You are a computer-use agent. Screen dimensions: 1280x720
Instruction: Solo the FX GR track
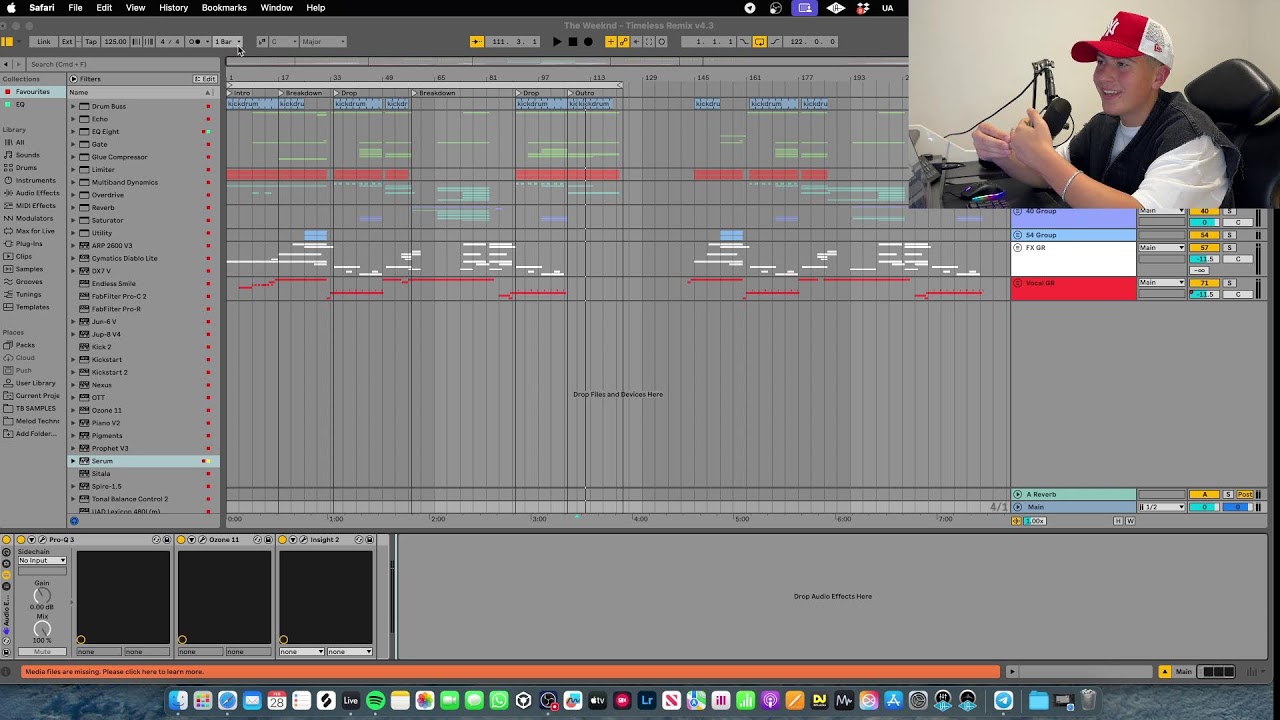[1229, 247]
